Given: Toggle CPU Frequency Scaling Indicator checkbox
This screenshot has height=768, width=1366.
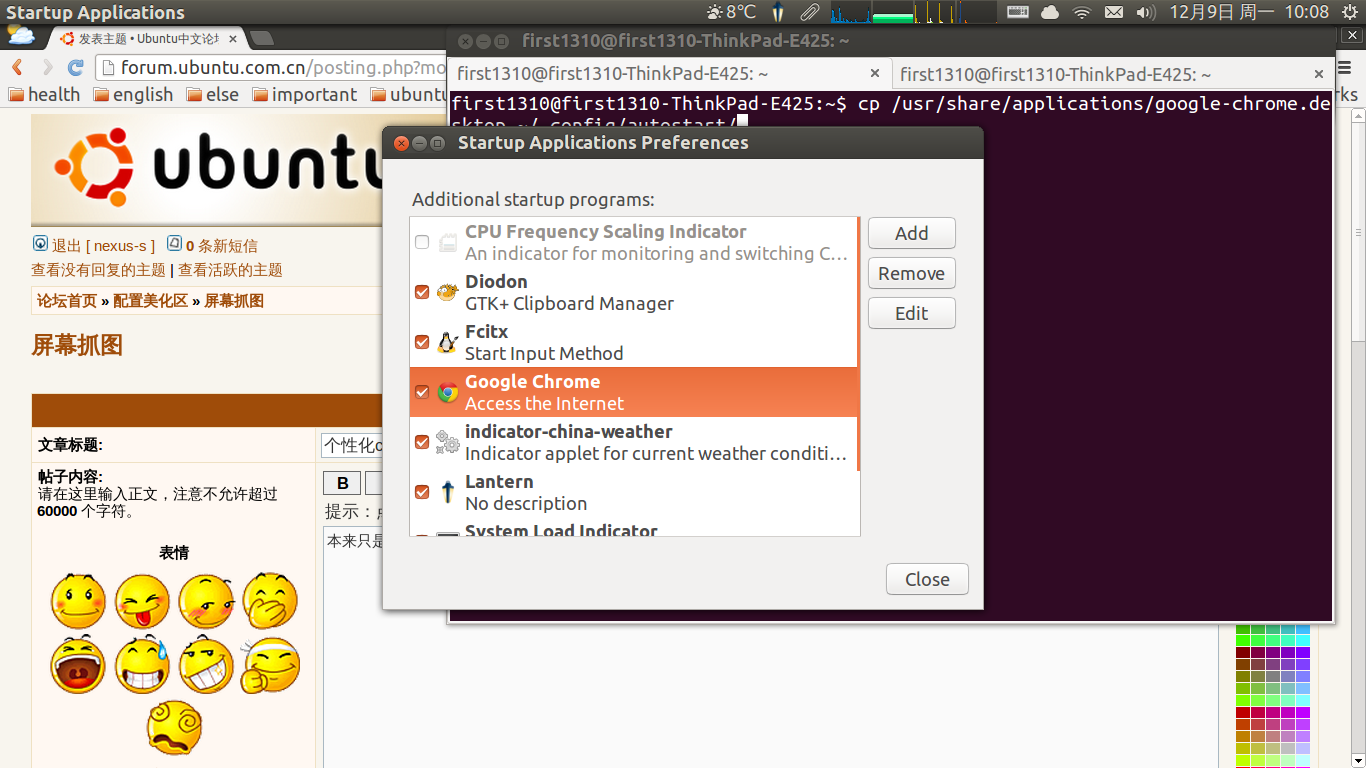Looking at the screenshot, I should pos(422,242).
